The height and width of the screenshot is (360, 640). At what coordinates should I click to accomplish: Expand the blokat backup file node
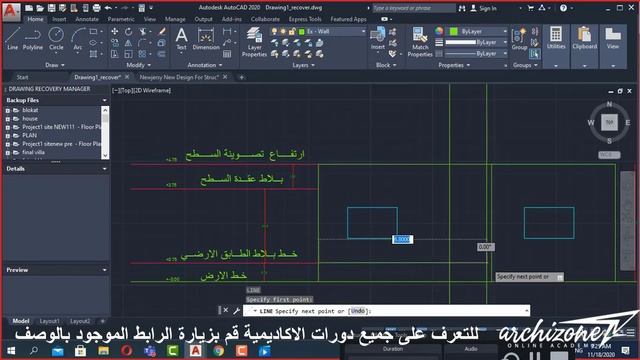click(7, 110)
